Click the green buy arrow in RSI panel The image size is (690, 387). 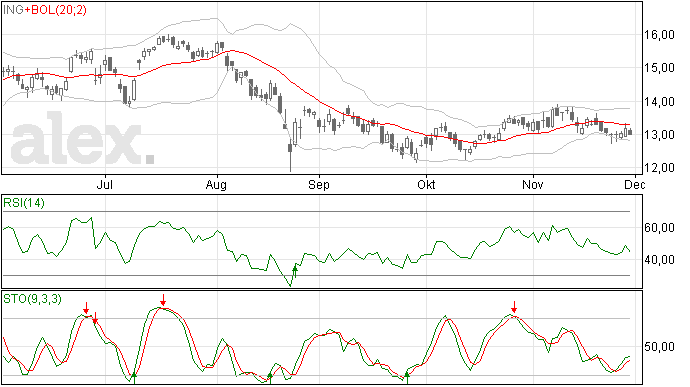295,271
